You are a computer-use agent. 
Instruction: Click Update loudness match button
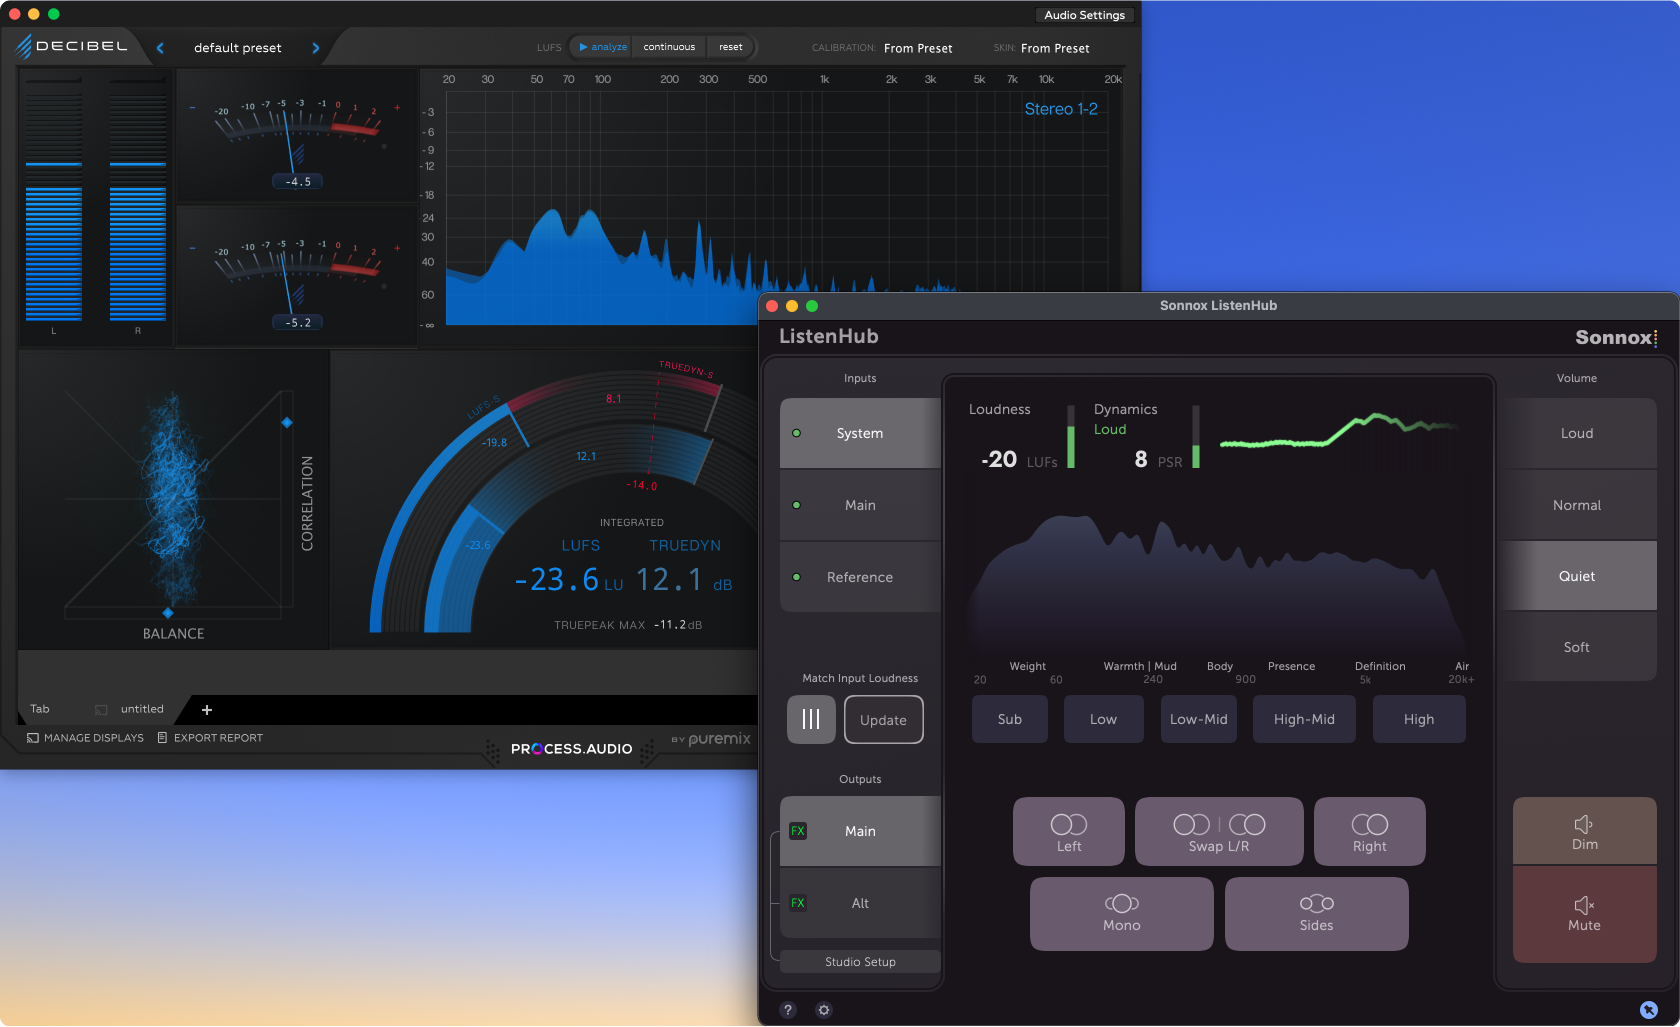click(883, 720)
